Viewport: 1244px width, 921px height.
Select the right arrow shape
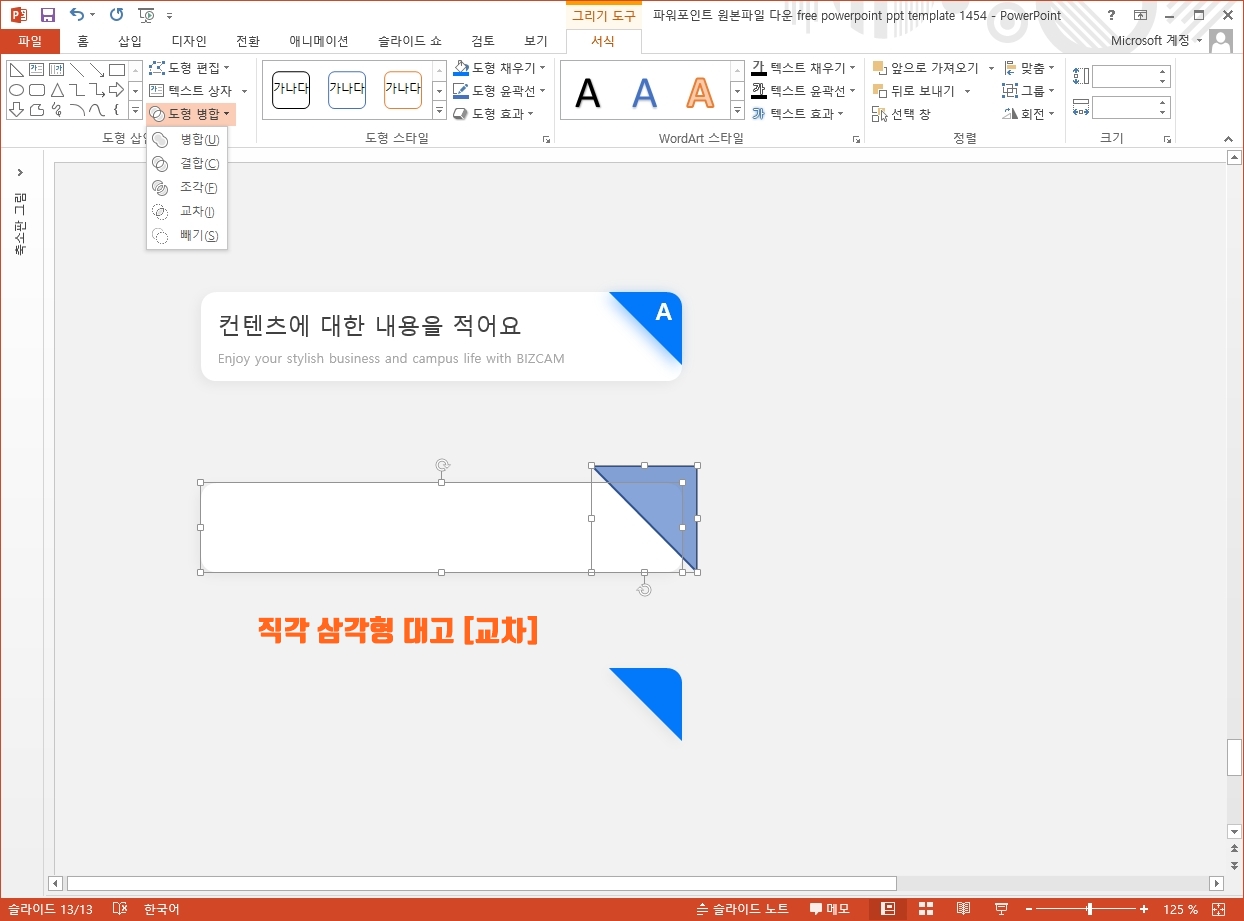click(x=117, y=89)
